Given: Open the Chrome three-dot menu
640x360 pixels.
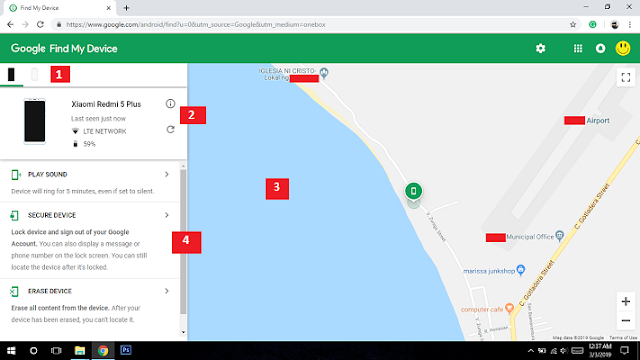Looking at the screenshot, I should (630, 24).
